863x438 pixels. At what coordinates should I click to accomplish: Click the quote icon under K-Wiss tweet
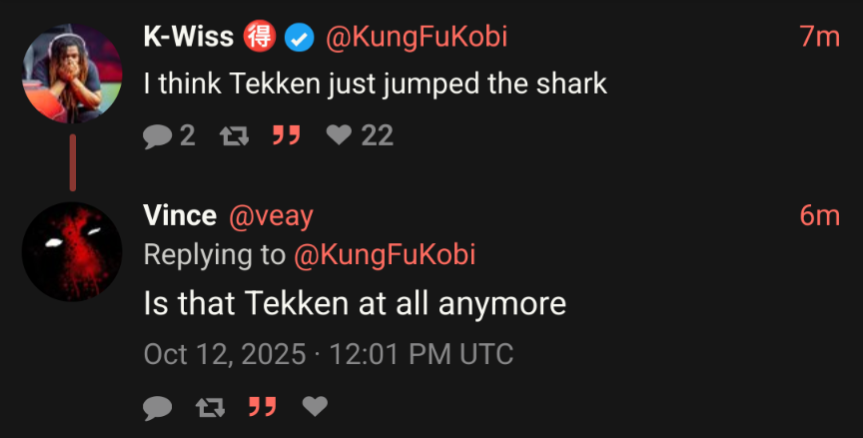(x=286, y=135)
